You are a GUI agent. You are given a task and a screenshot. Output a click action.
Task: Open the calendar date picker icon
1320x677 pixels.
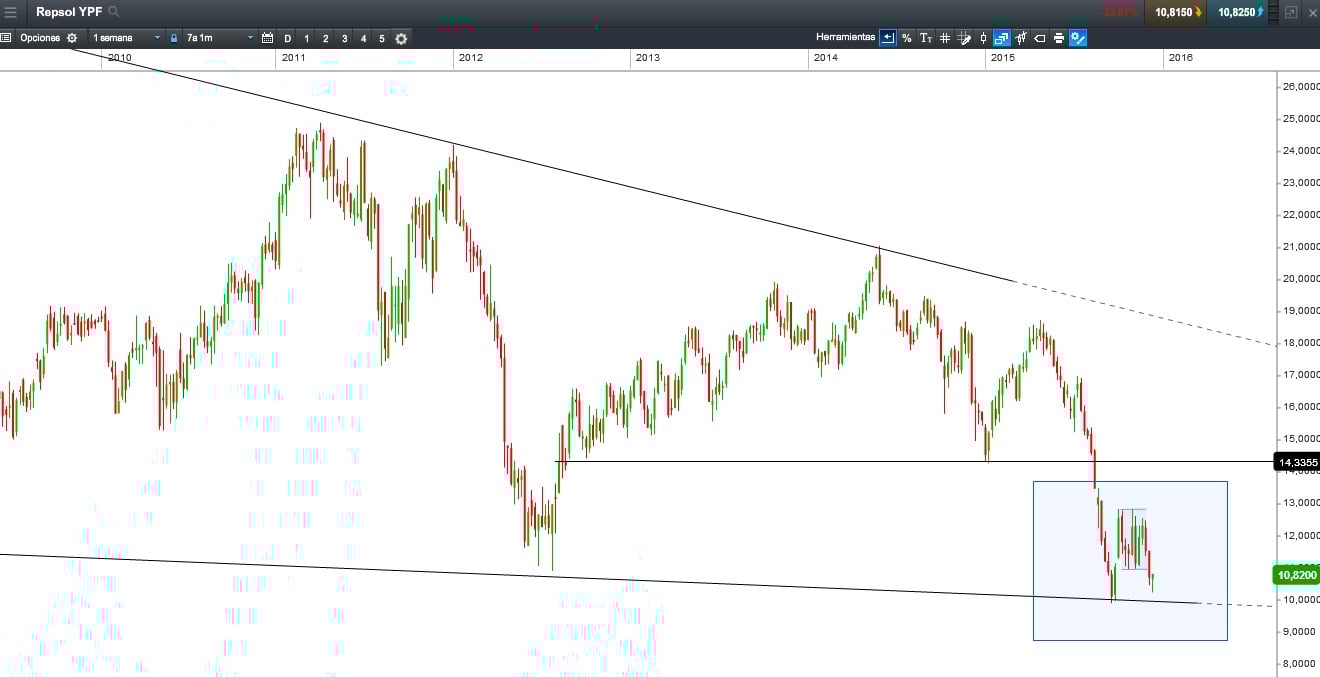pos(267,38)
